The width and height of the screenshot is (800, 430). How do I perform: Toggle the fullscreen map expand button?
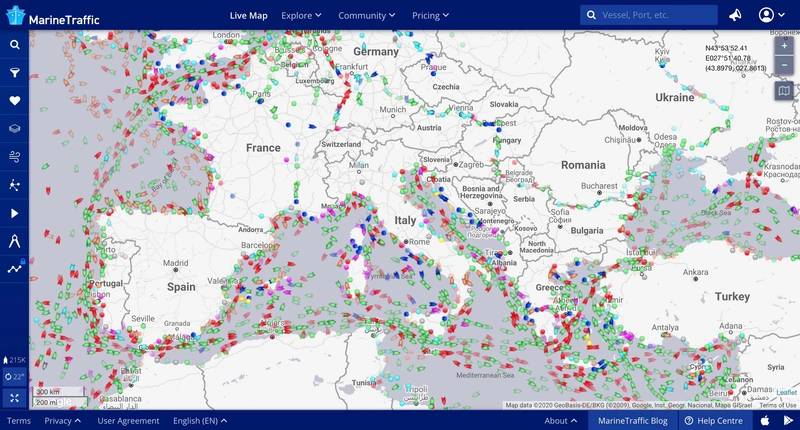(x=15, y=398)
